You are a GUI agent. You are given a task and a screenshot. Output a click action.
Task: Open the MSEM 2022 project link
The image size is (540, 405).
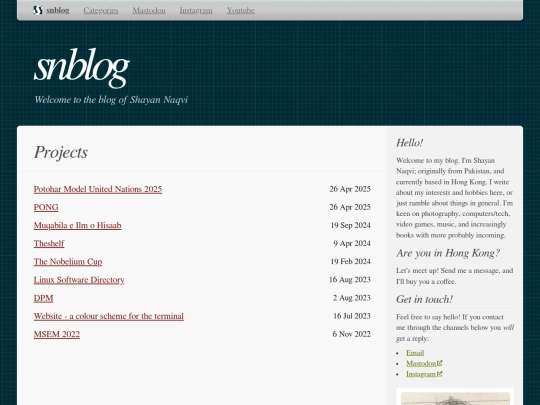[57, 334]
